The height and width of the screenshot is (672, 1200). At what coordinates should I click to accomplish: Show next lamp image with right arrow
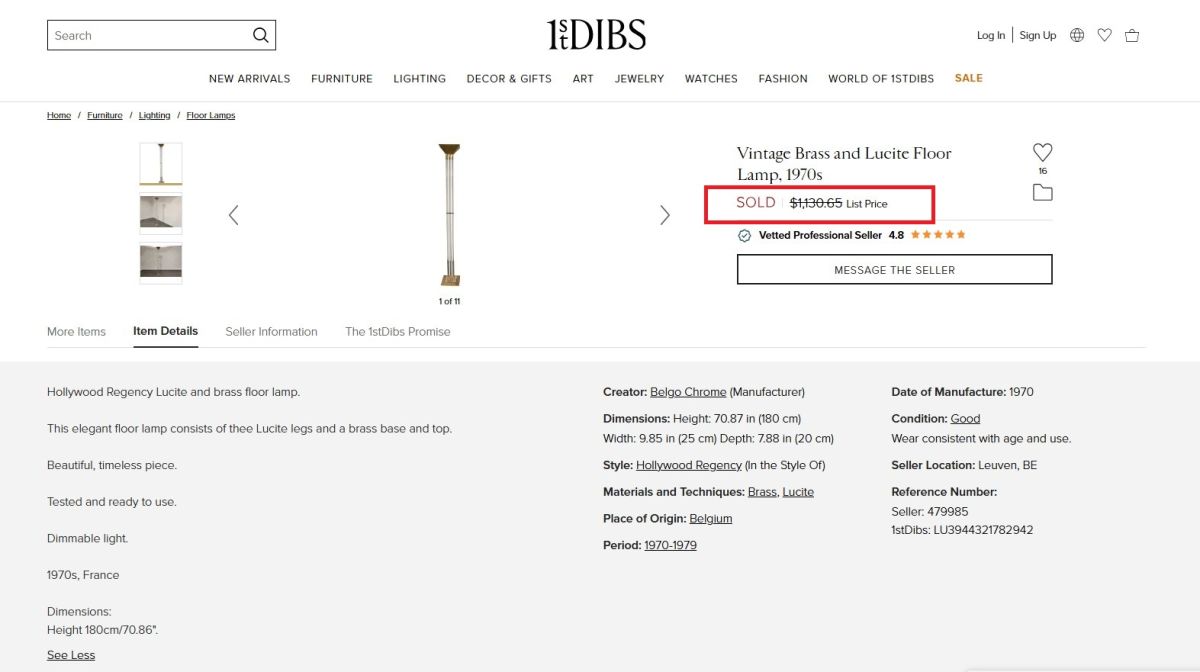tap(665, 215)
